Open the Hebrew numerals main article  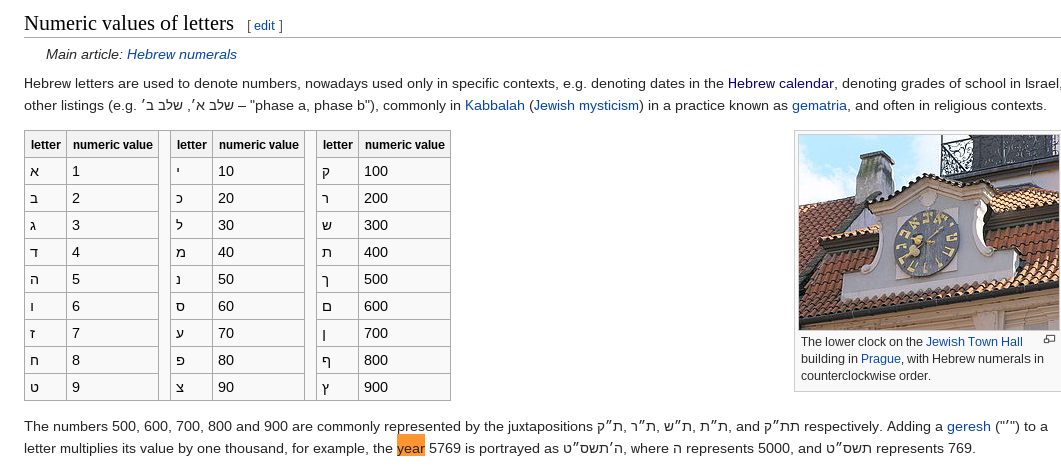tap(181, 54)
